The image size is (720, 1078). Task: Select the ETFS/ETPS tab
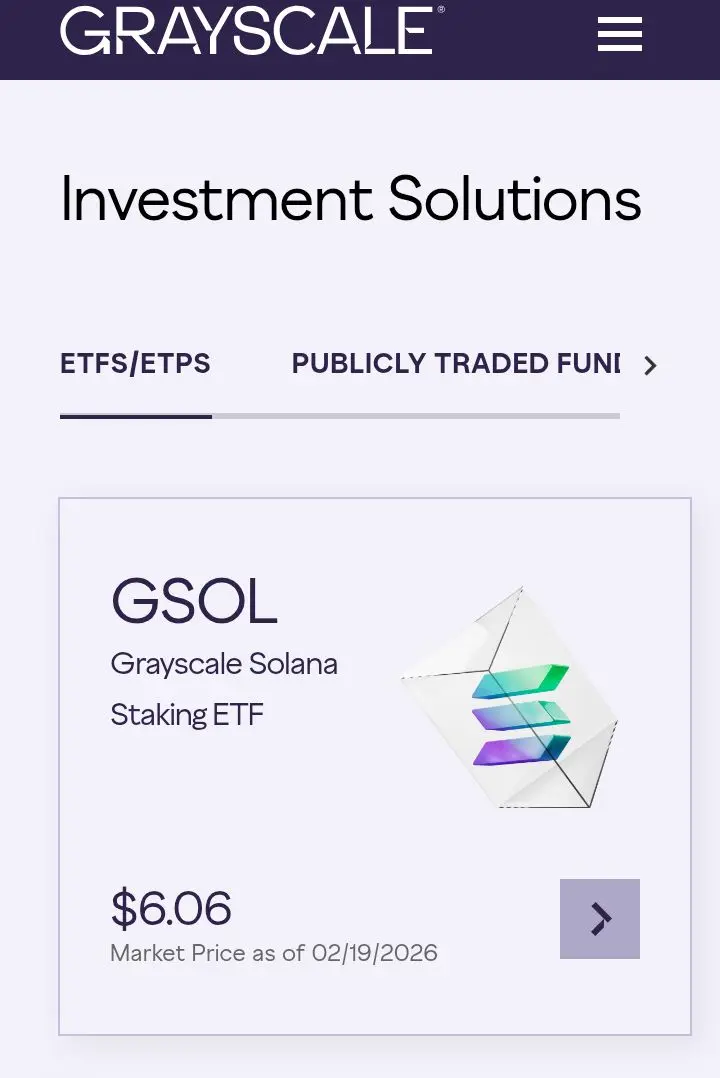[x=135, y=363]
